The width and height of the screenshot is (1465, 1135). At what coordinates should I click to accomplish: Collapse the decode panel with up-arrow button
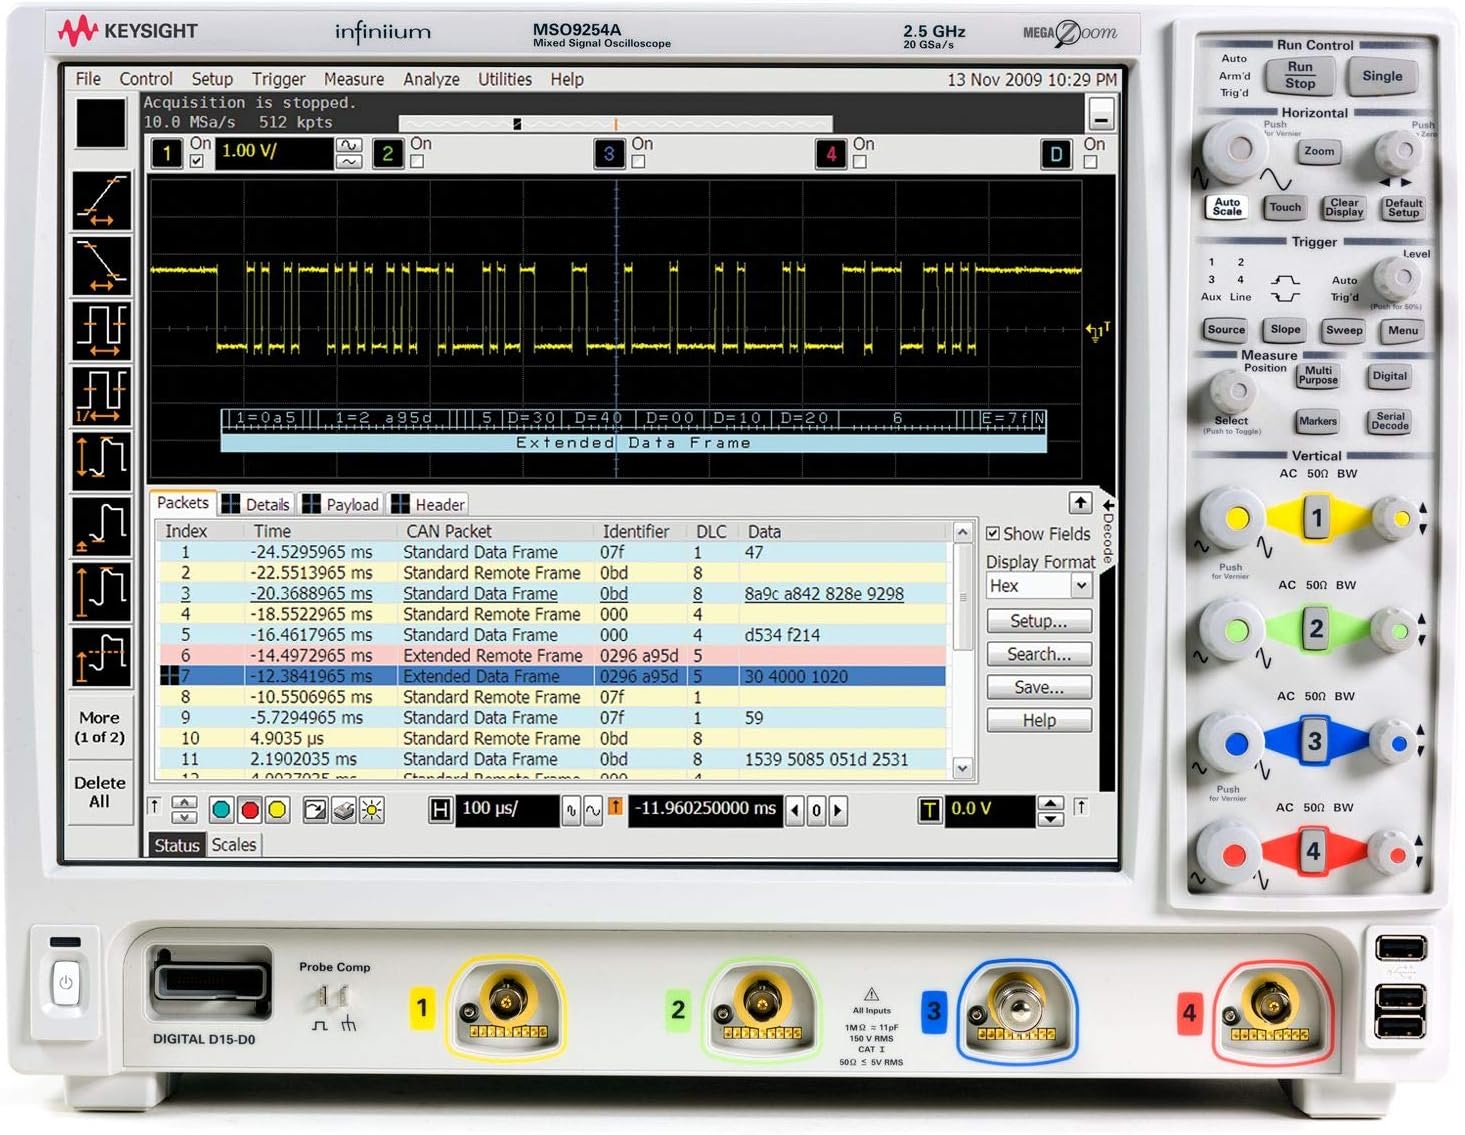point(1080,503)
